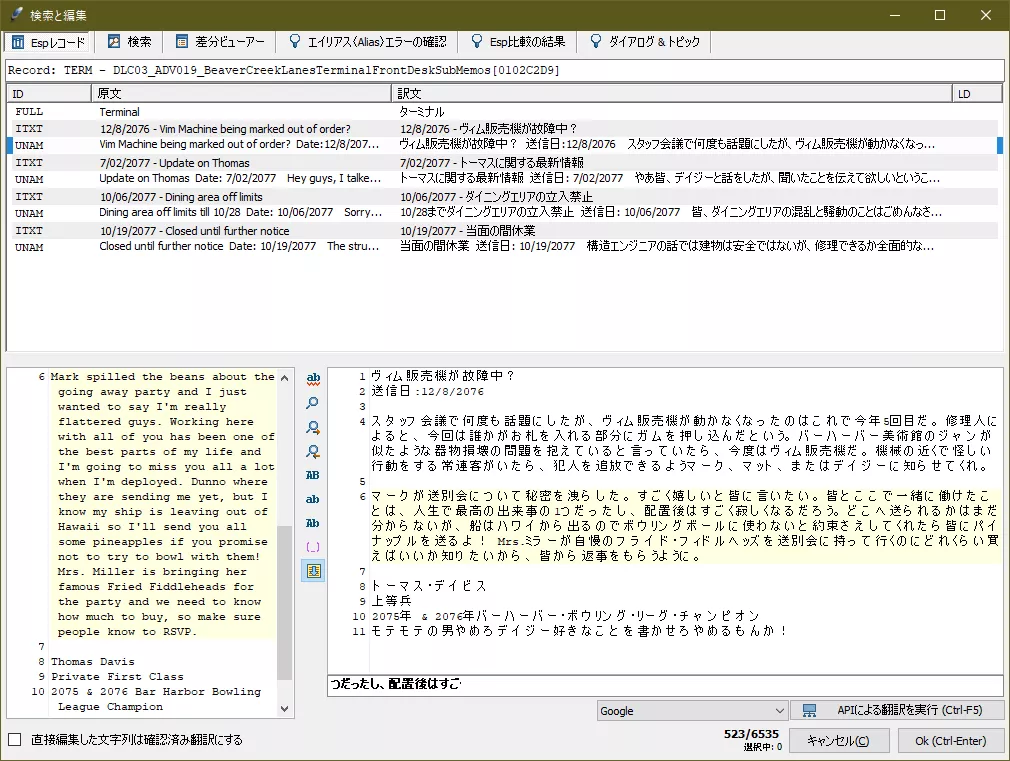The height and width of the screenshot is (761, 1010).
Task: Find previous with magnifier back-arrow icon
Action: [x=313, y=451]
